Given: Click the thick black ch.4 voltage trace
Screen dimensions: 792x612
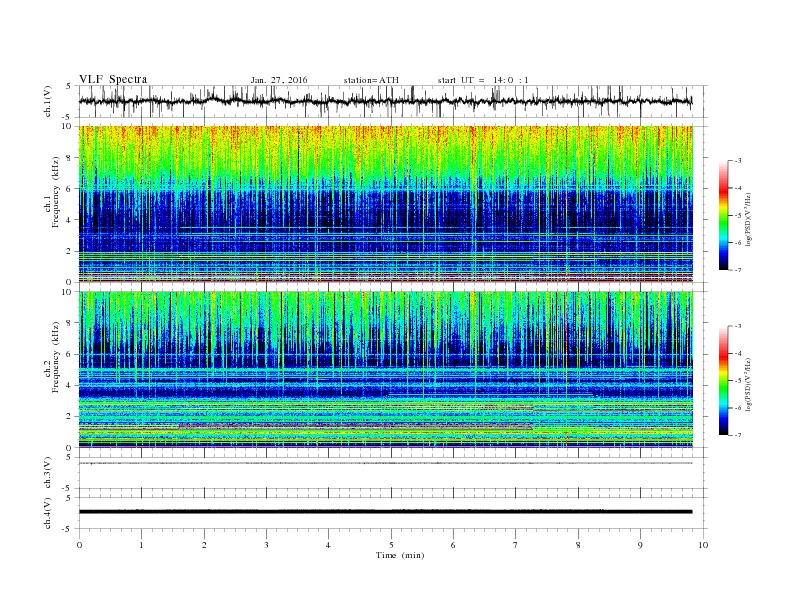Looking at the screenshot, I should [x=385, y=512].
